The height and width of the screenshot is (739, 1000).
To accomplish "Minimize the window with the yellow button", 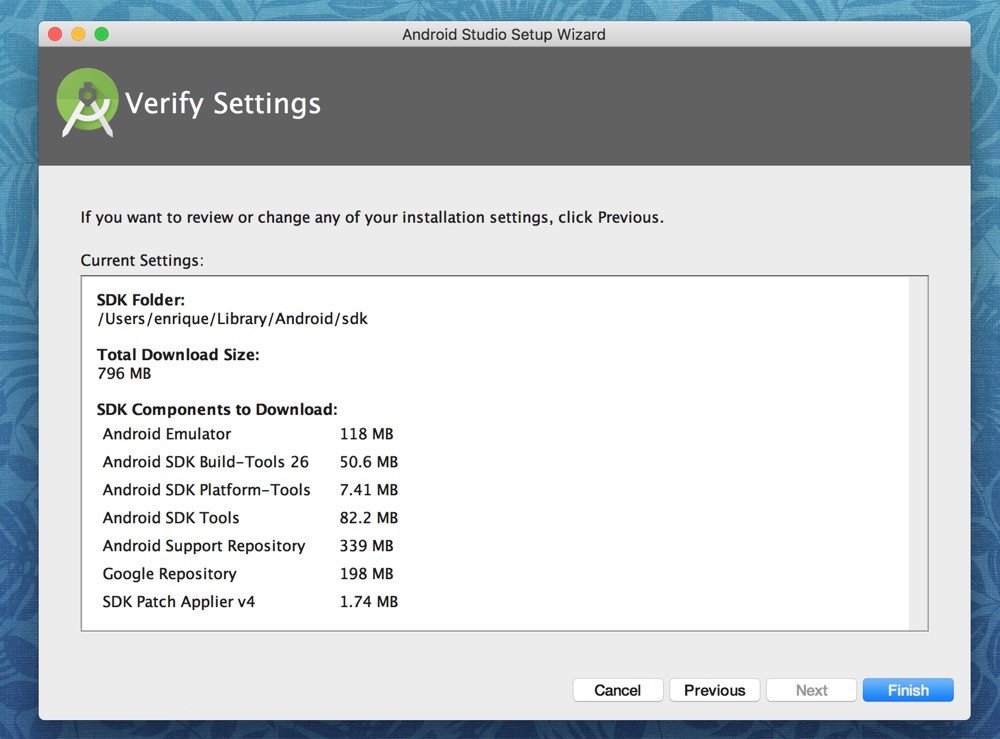I will click(x=78, y=34).
